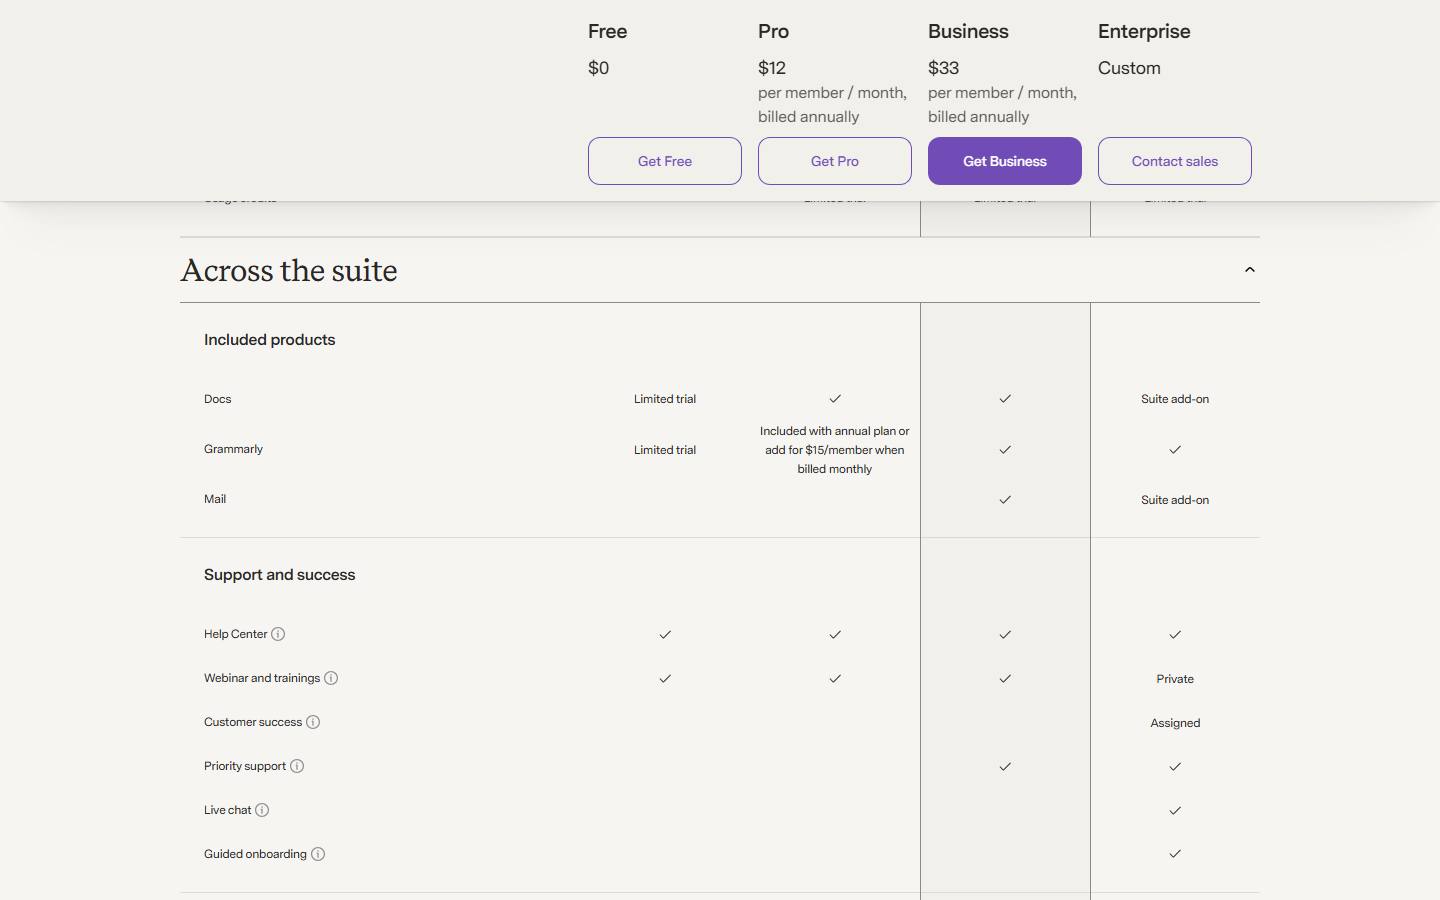Viewport: 1440px width, 900px height.
Task: Click the Grammarly checkmark under Business
Action: [1005, 450]
